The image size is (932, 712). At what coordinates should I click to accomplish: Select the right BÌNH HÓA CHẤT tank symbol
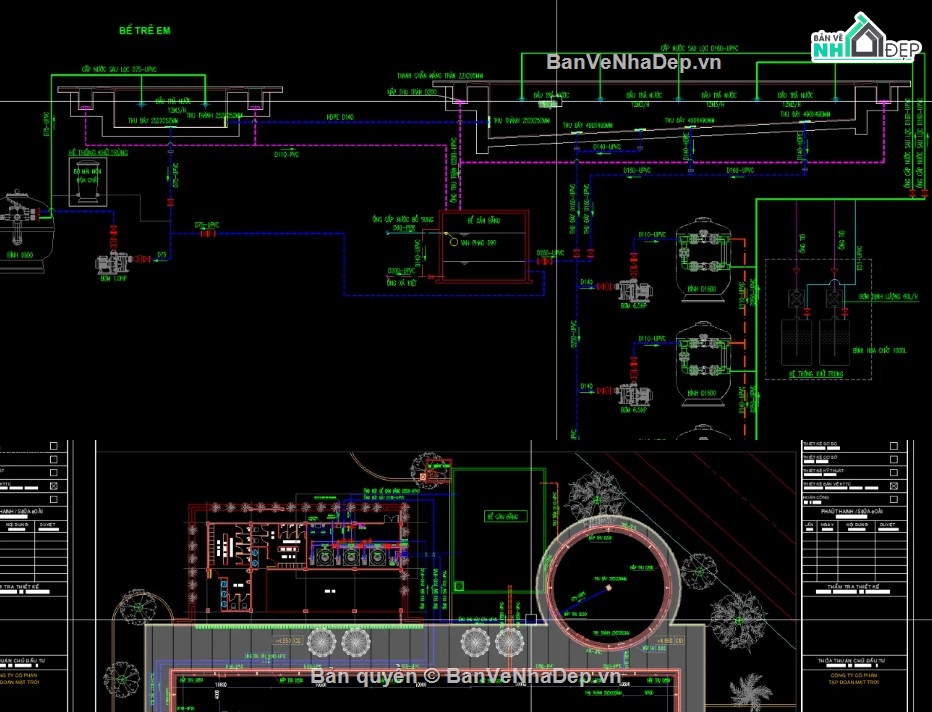pyautogui.click(x=835, y=342)
